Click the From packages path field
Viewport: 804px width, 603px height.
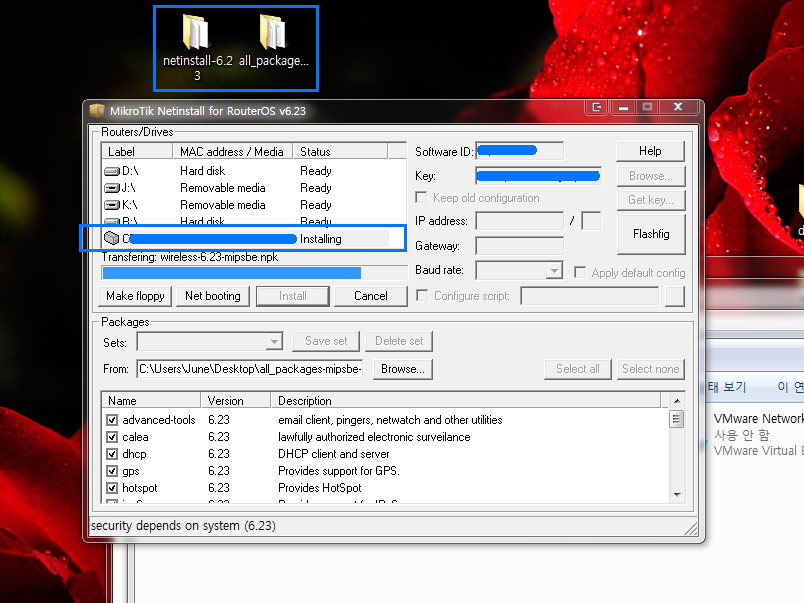[250, 369]
